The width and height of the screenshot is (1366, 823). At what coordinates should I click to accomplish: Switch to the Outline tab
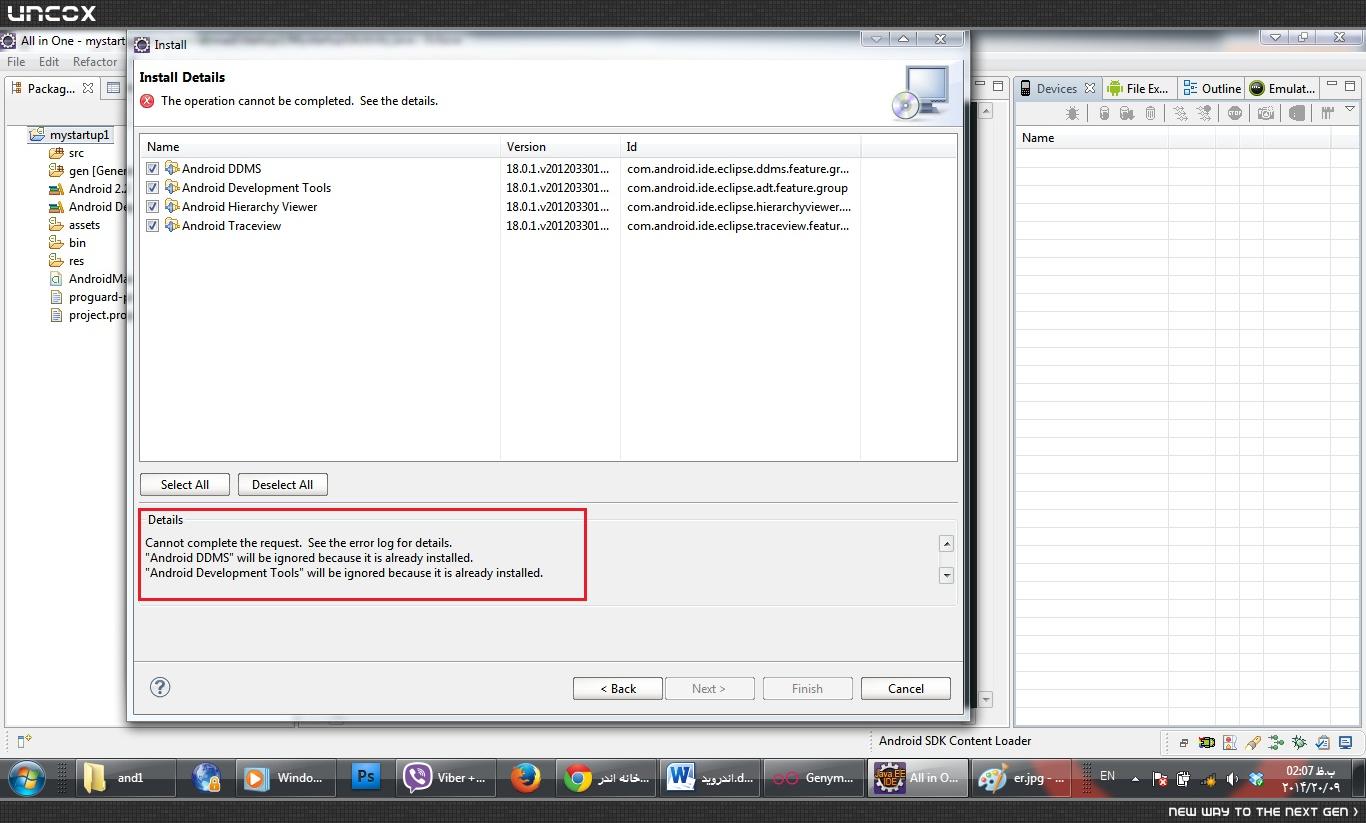pos(1212,89)
